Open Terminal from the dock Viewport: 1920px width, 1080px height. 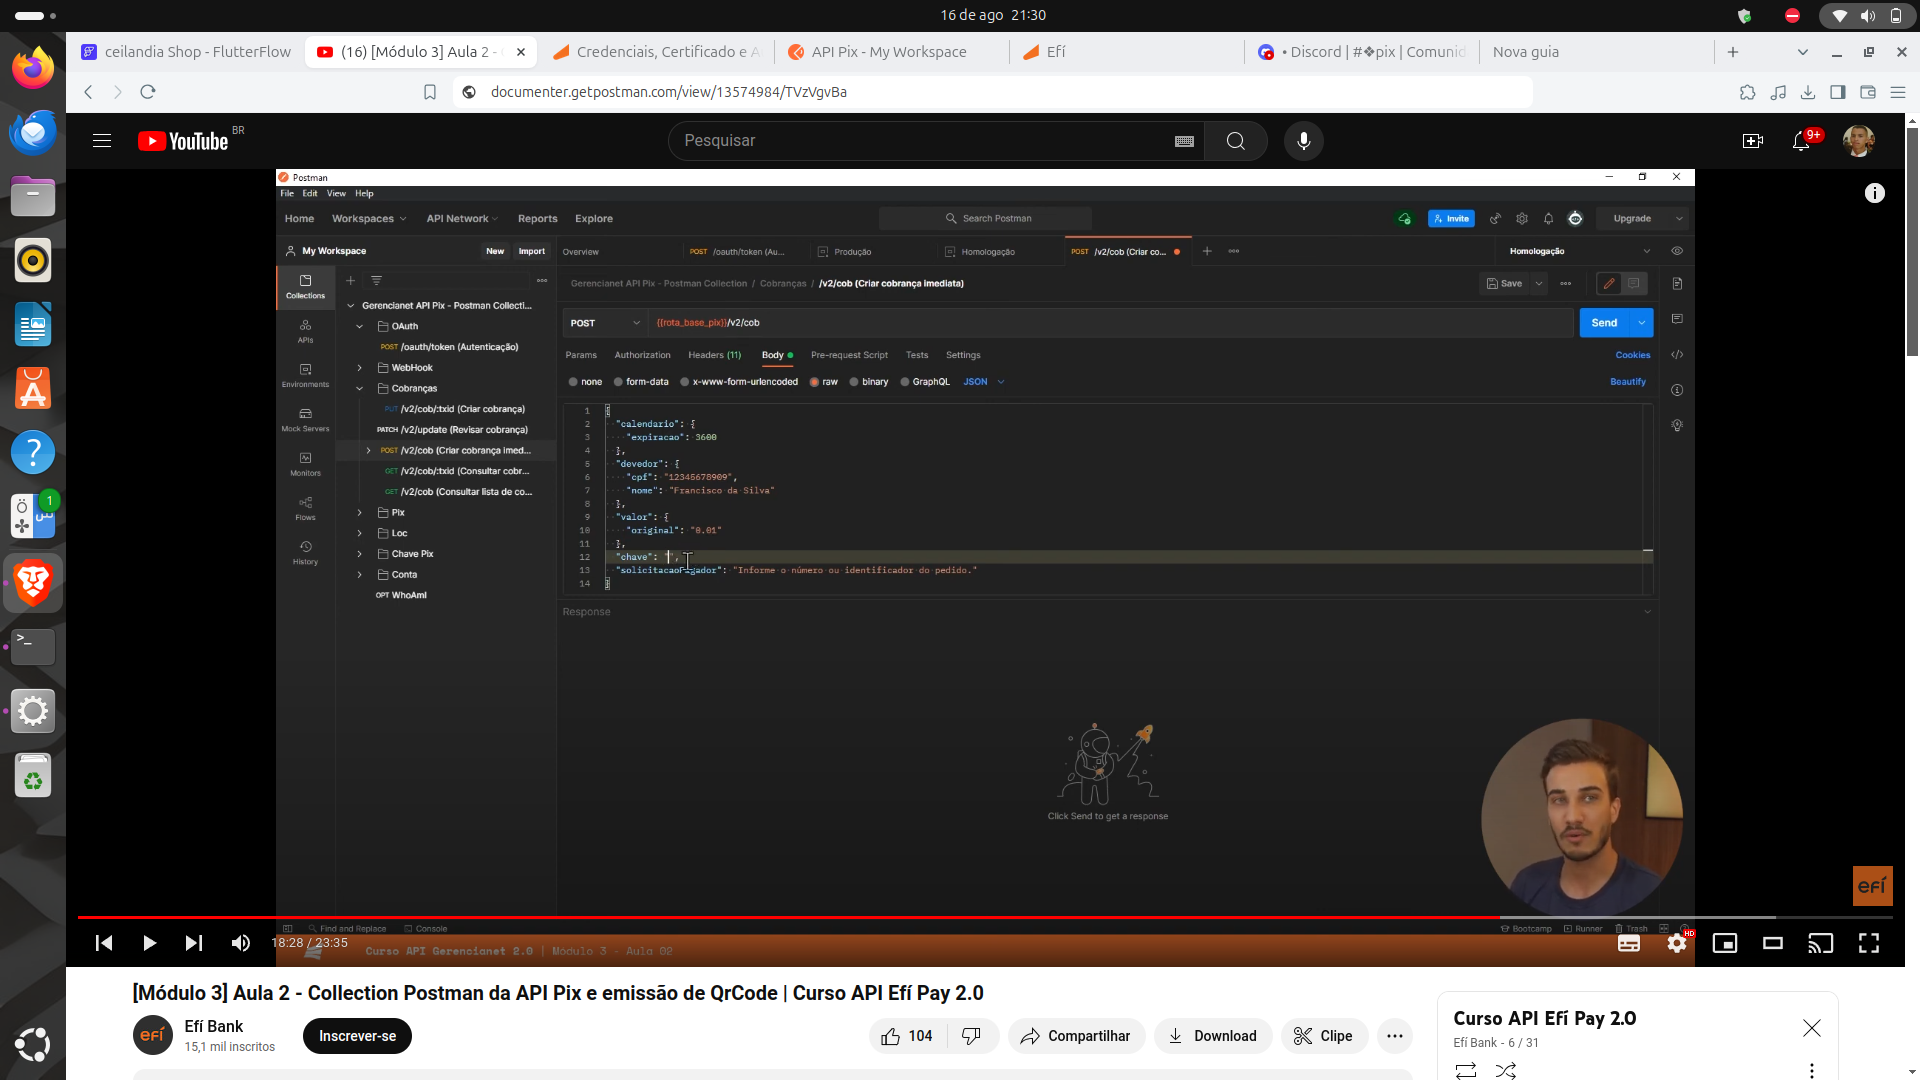[x=33, y=646]
